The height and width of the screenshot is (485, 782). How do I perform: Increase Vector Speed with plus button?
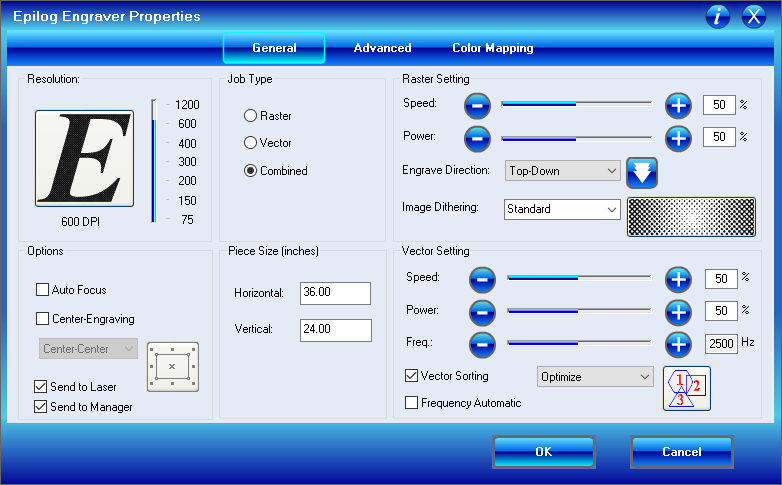678,279
